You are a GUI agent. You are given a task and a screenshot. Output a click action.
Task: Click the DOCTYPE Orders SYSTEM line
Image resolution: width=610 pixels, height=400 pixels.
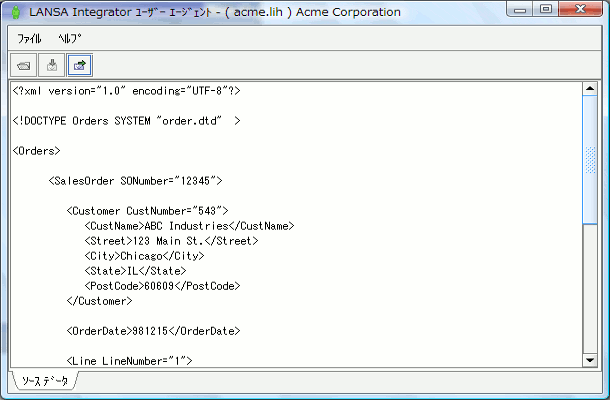126,121
